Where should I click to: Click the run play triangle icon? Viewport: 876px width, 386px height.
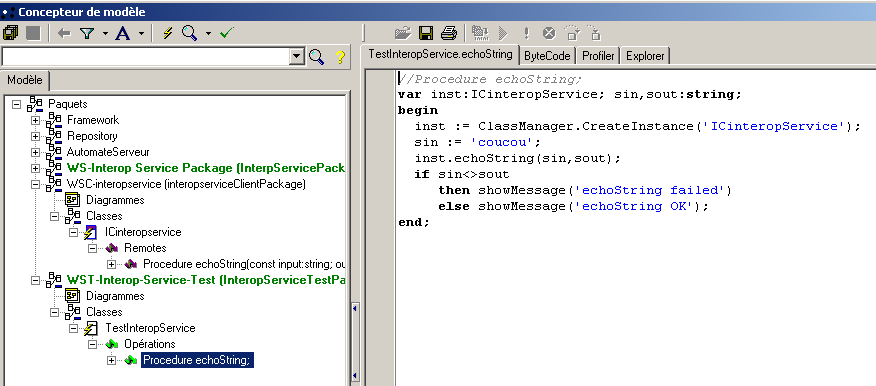pos(503,34)
